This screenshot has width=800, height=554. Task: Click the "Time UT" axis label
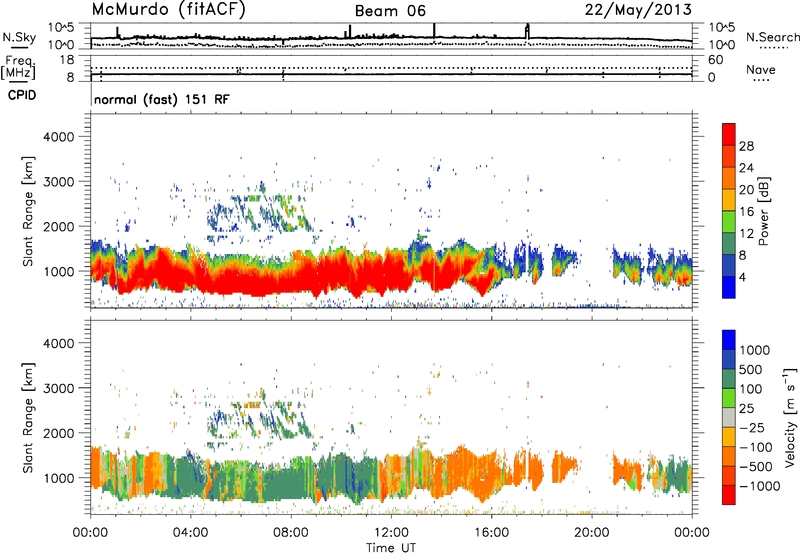coord(391,548)
